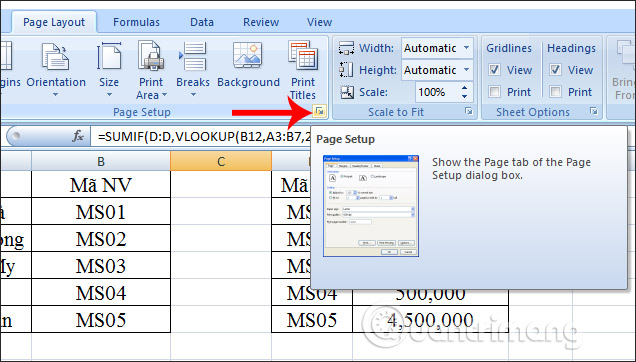636x362 pixels.
Task: Switch to the Formulas tab
Action: [136, 22]
